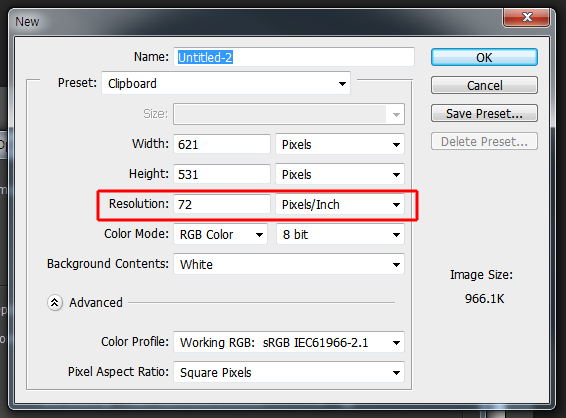Click the disabled Size dropdown arrow
Screen dimensions: 566x418
tap(396, 114)
